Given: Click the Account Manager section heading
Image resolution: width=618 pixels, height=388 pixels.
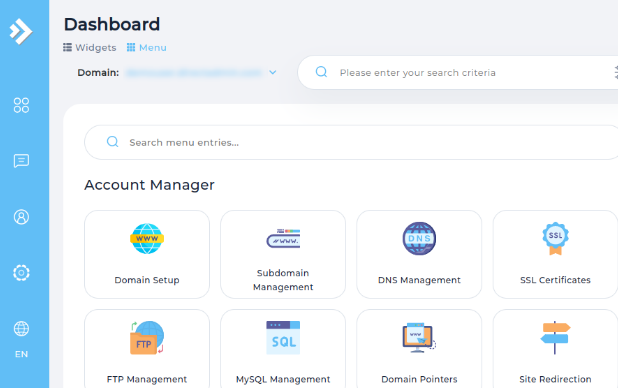Looking at the screenshot, I should [x=149, y=185].
